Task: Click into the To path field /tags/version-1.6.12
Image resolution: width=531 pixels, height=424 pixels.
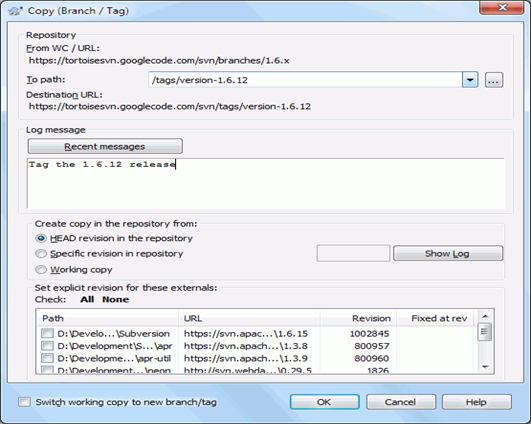Action: tap(305, 80)
